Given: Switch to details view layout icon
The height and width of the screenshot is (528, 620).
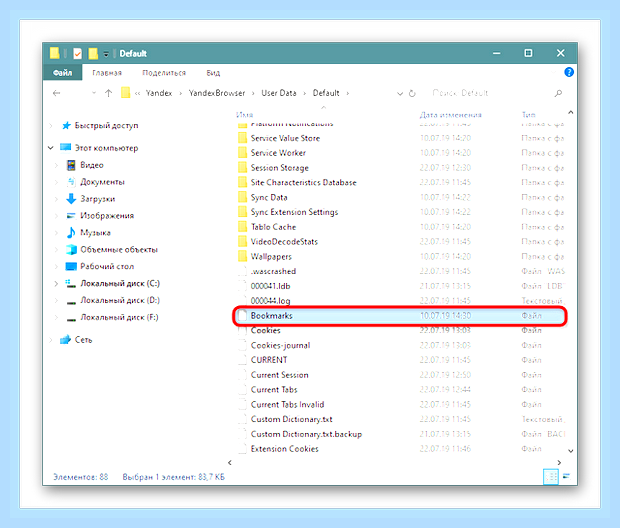Looking at the screenshot, I should [550, 477].
